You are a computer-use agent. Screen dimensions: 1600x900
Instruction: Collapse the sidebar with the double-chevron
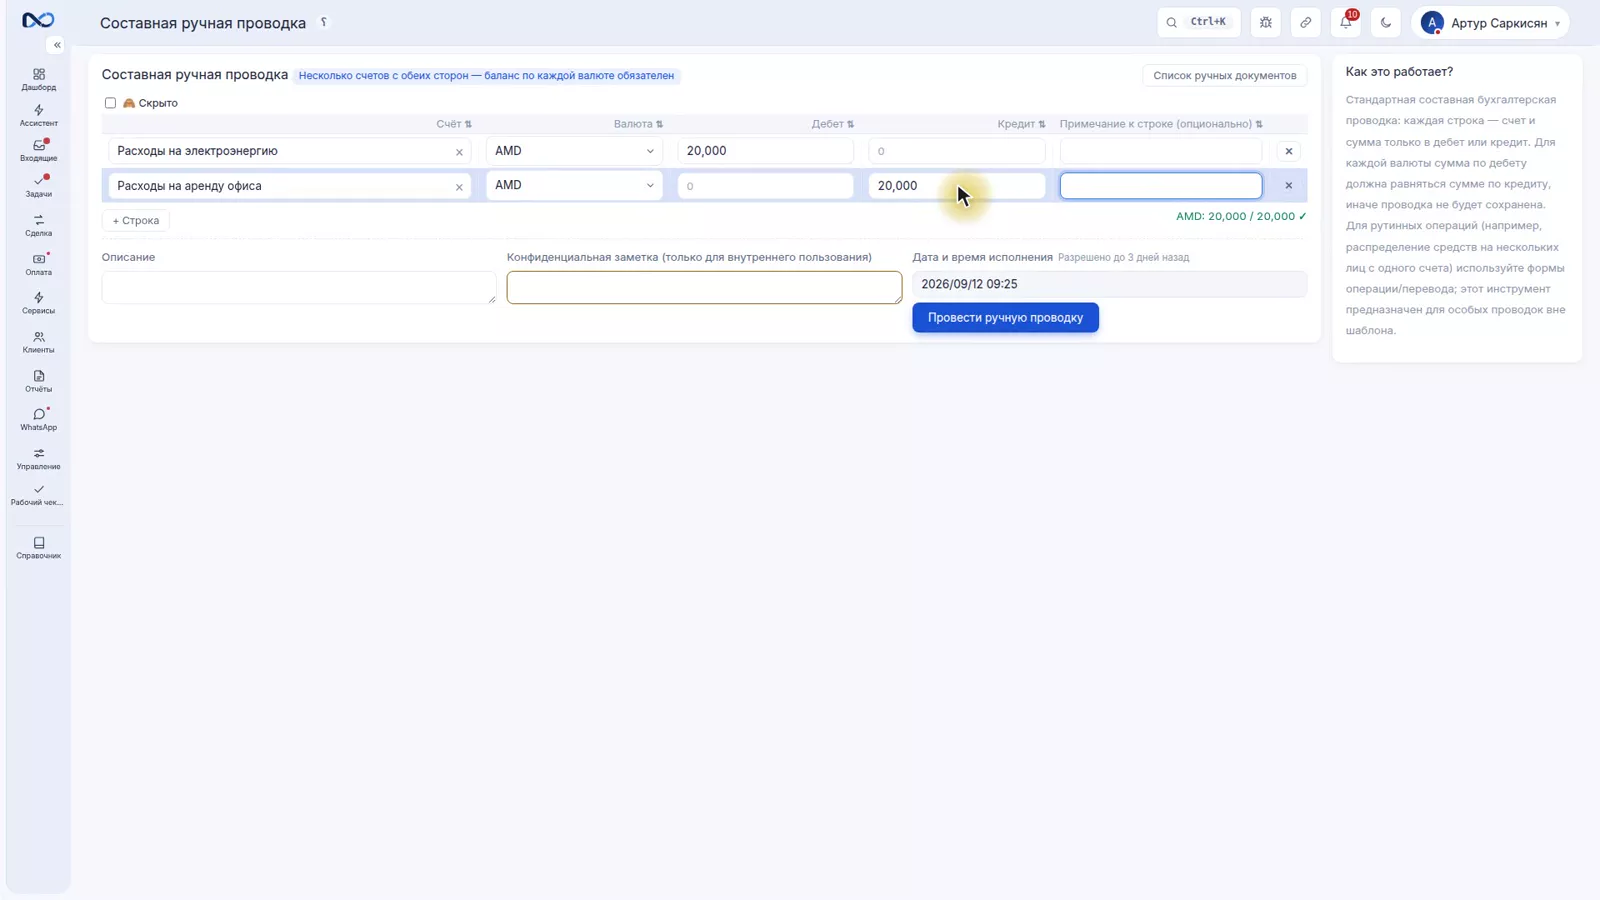pyautogui.click(x=57, y=45)
